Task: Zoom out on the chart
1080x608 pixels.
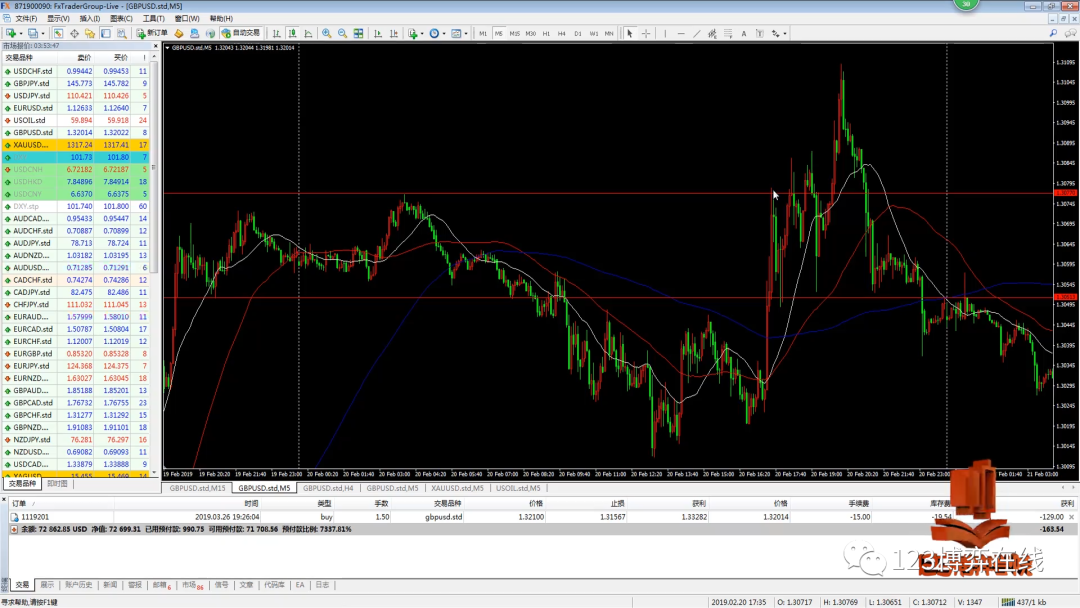Action: point(342,33)
